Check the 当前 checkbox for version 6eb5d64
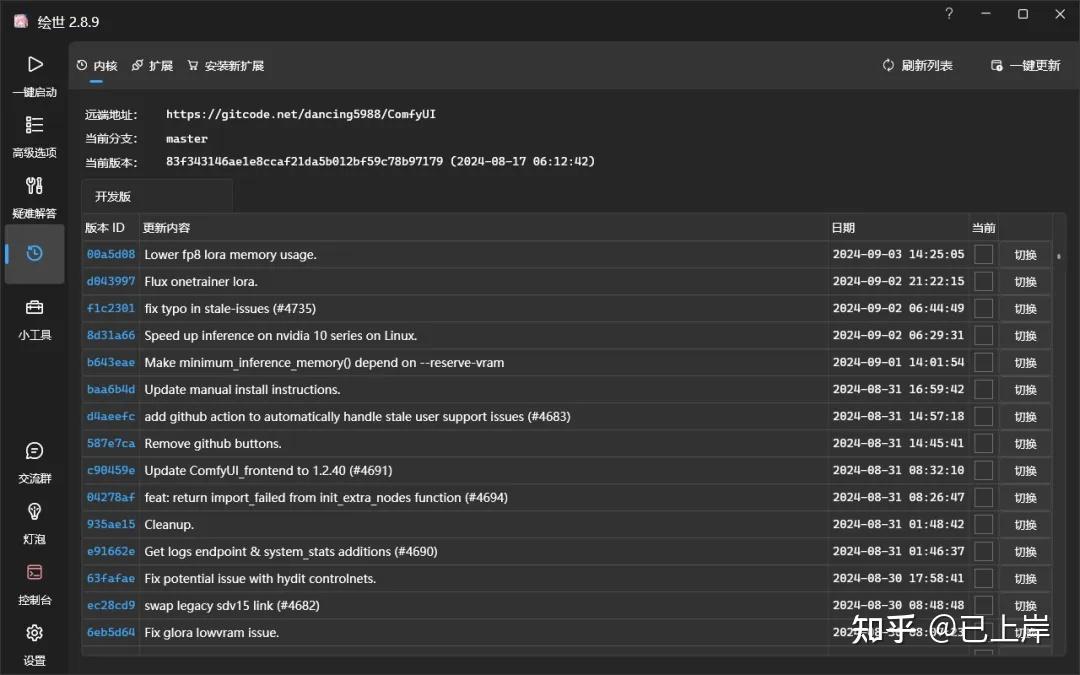 [x=983, y=632]
